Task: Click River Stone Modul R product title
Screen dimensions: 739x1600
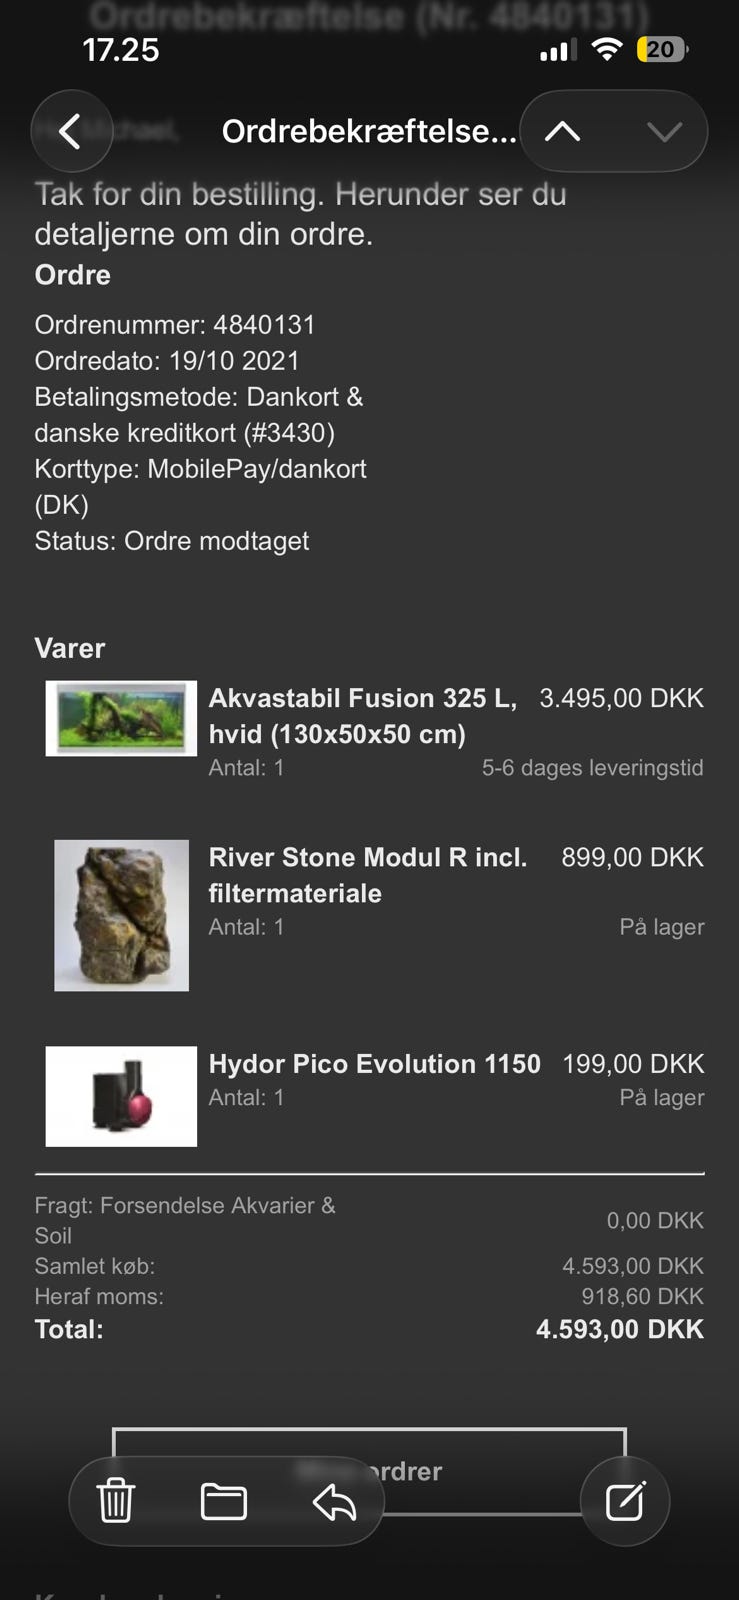Action: tap(367, 874)
